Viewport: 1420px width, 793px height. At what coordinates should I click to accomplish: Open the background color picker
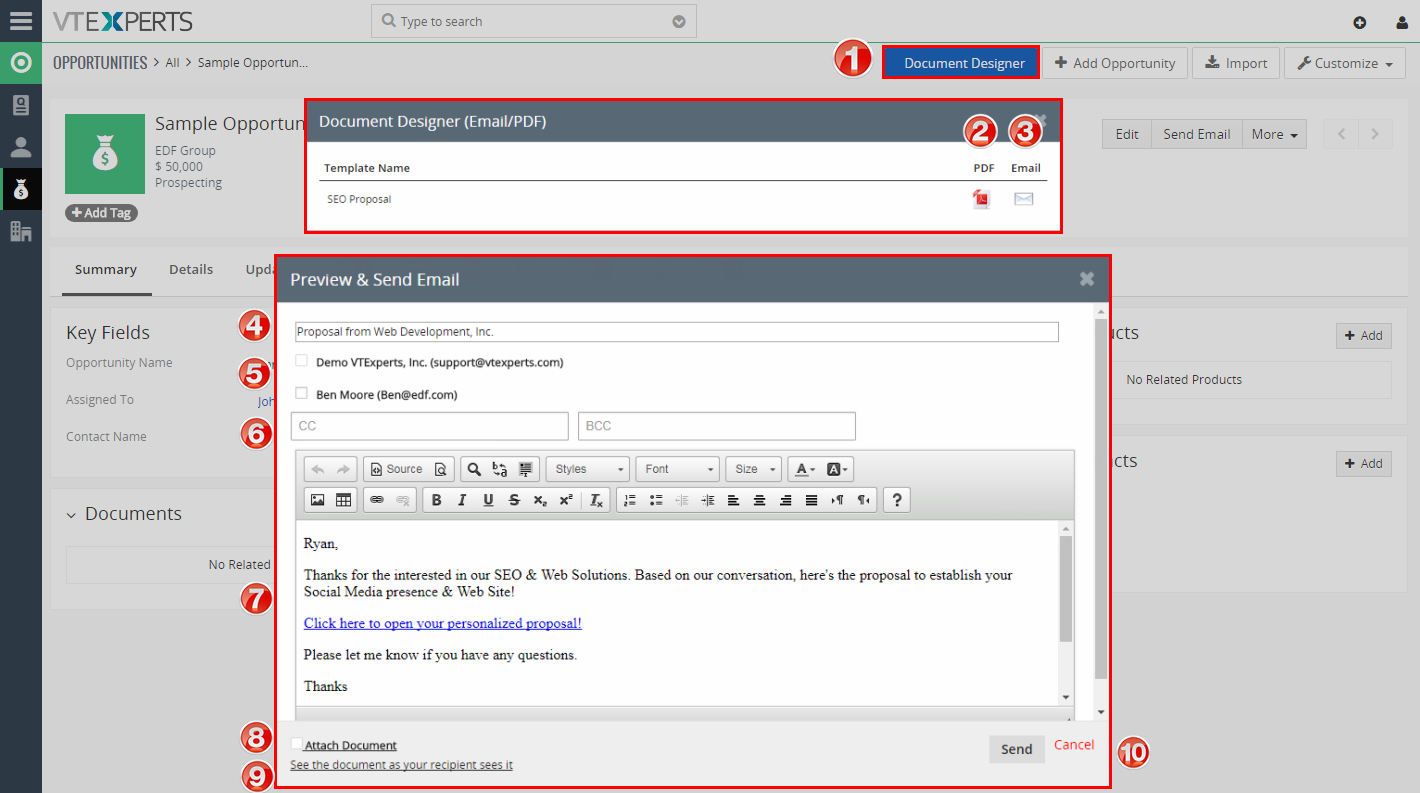[838, 469]
